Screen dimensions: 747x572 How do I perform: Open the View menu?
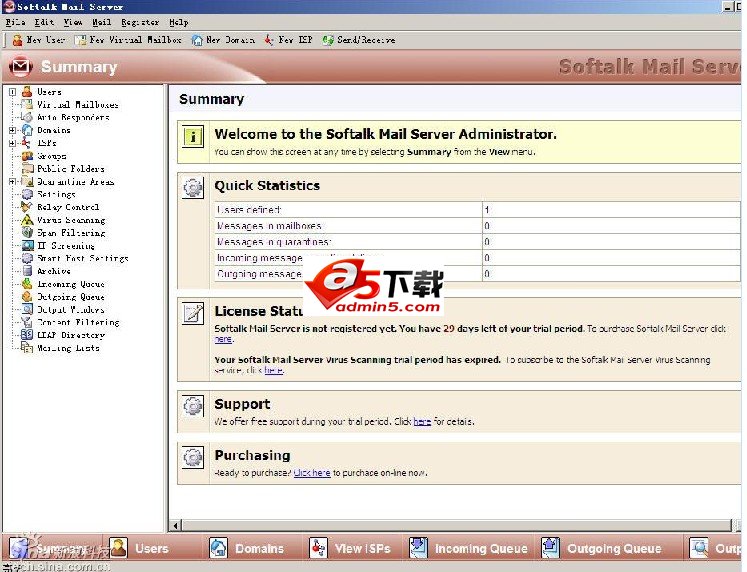(x=73, y=22)
